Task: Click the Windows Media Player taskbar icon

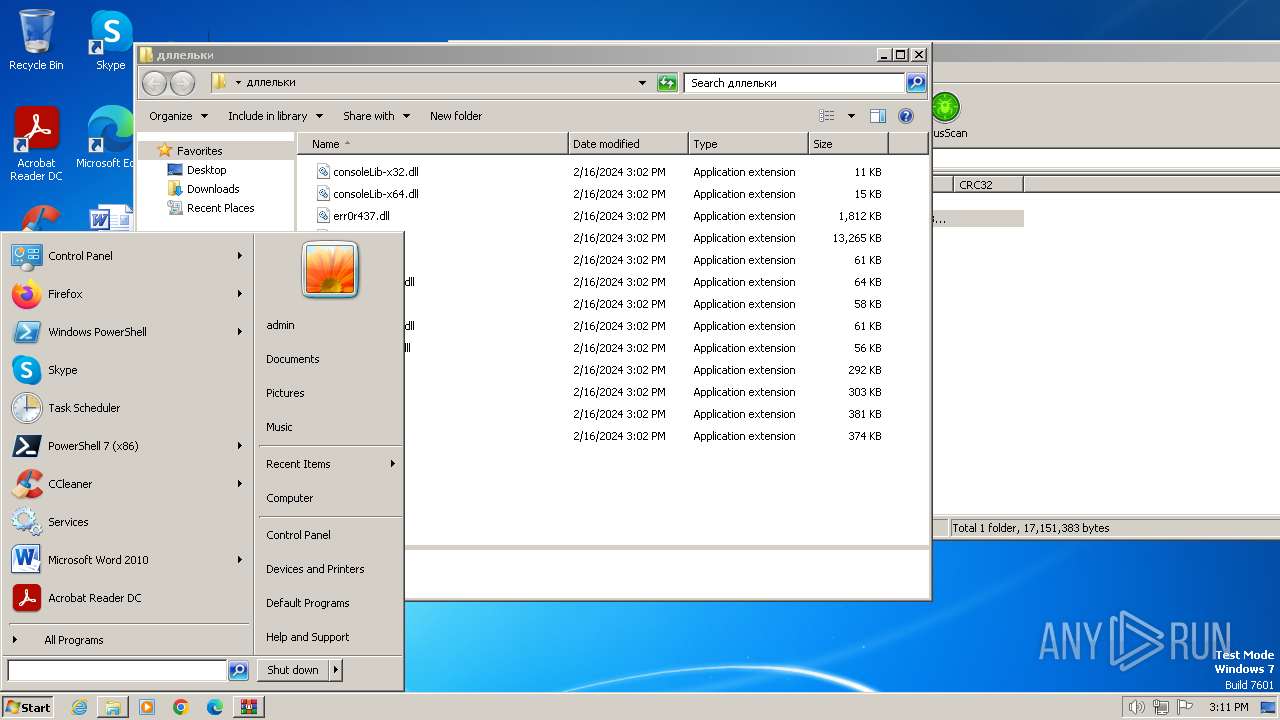Action: pos(147,707)
